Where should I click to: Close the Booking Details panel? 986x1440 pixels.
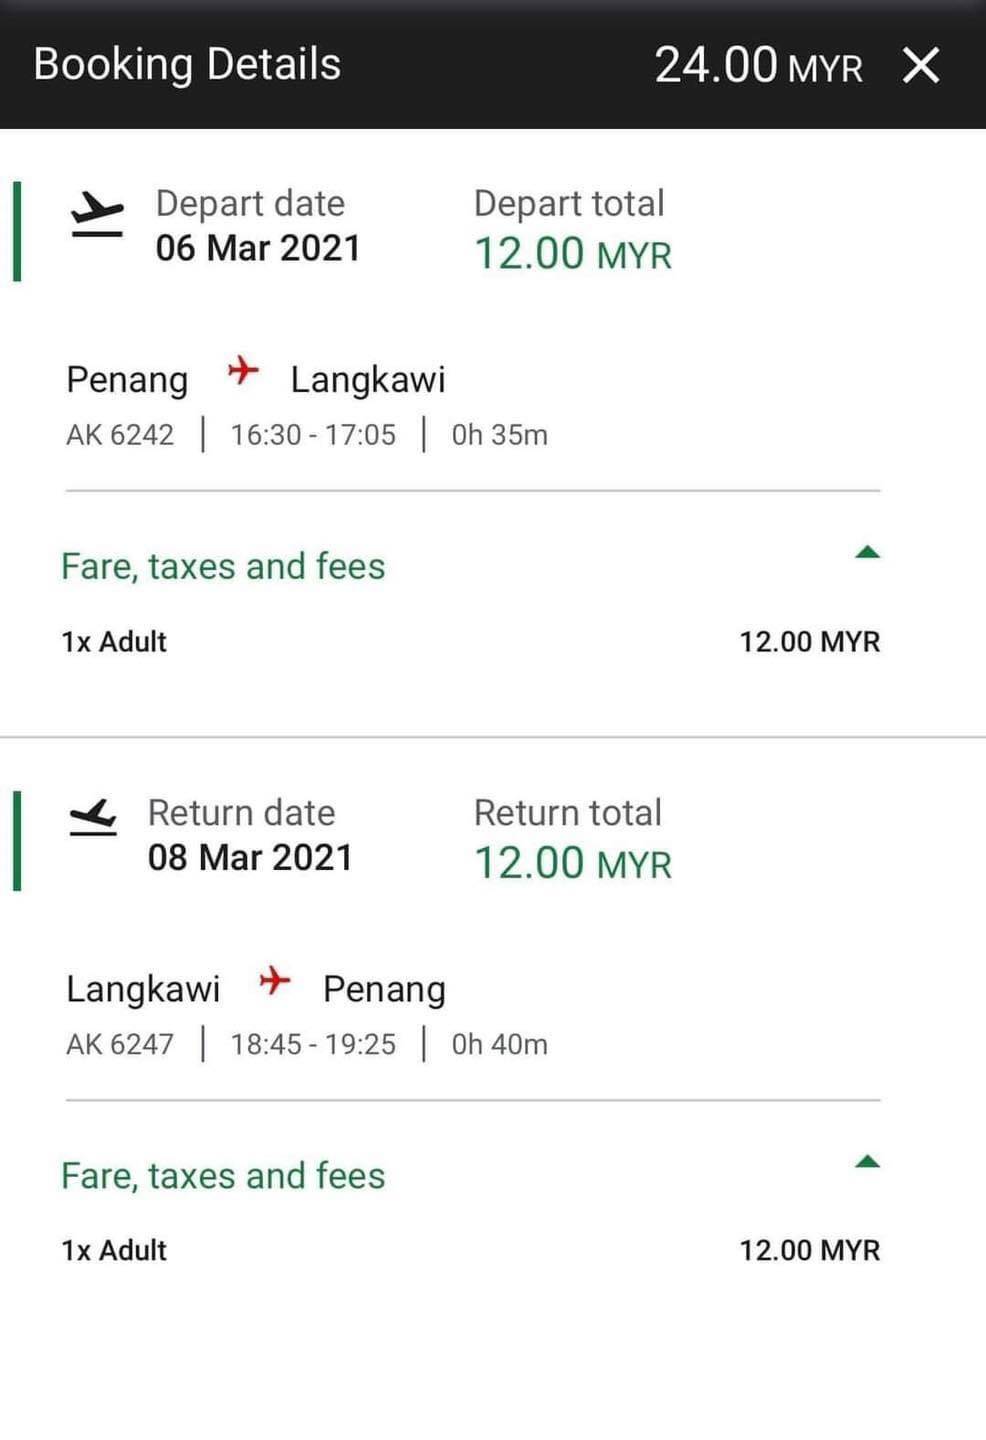tap(921, 66)
